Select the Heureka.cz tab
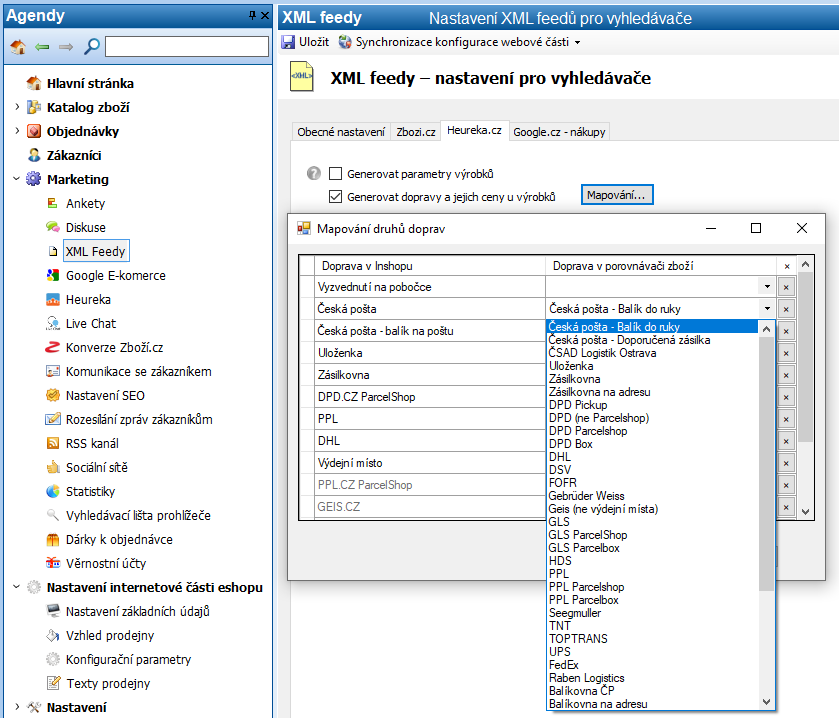839x718 pixels. pos(475,130)
